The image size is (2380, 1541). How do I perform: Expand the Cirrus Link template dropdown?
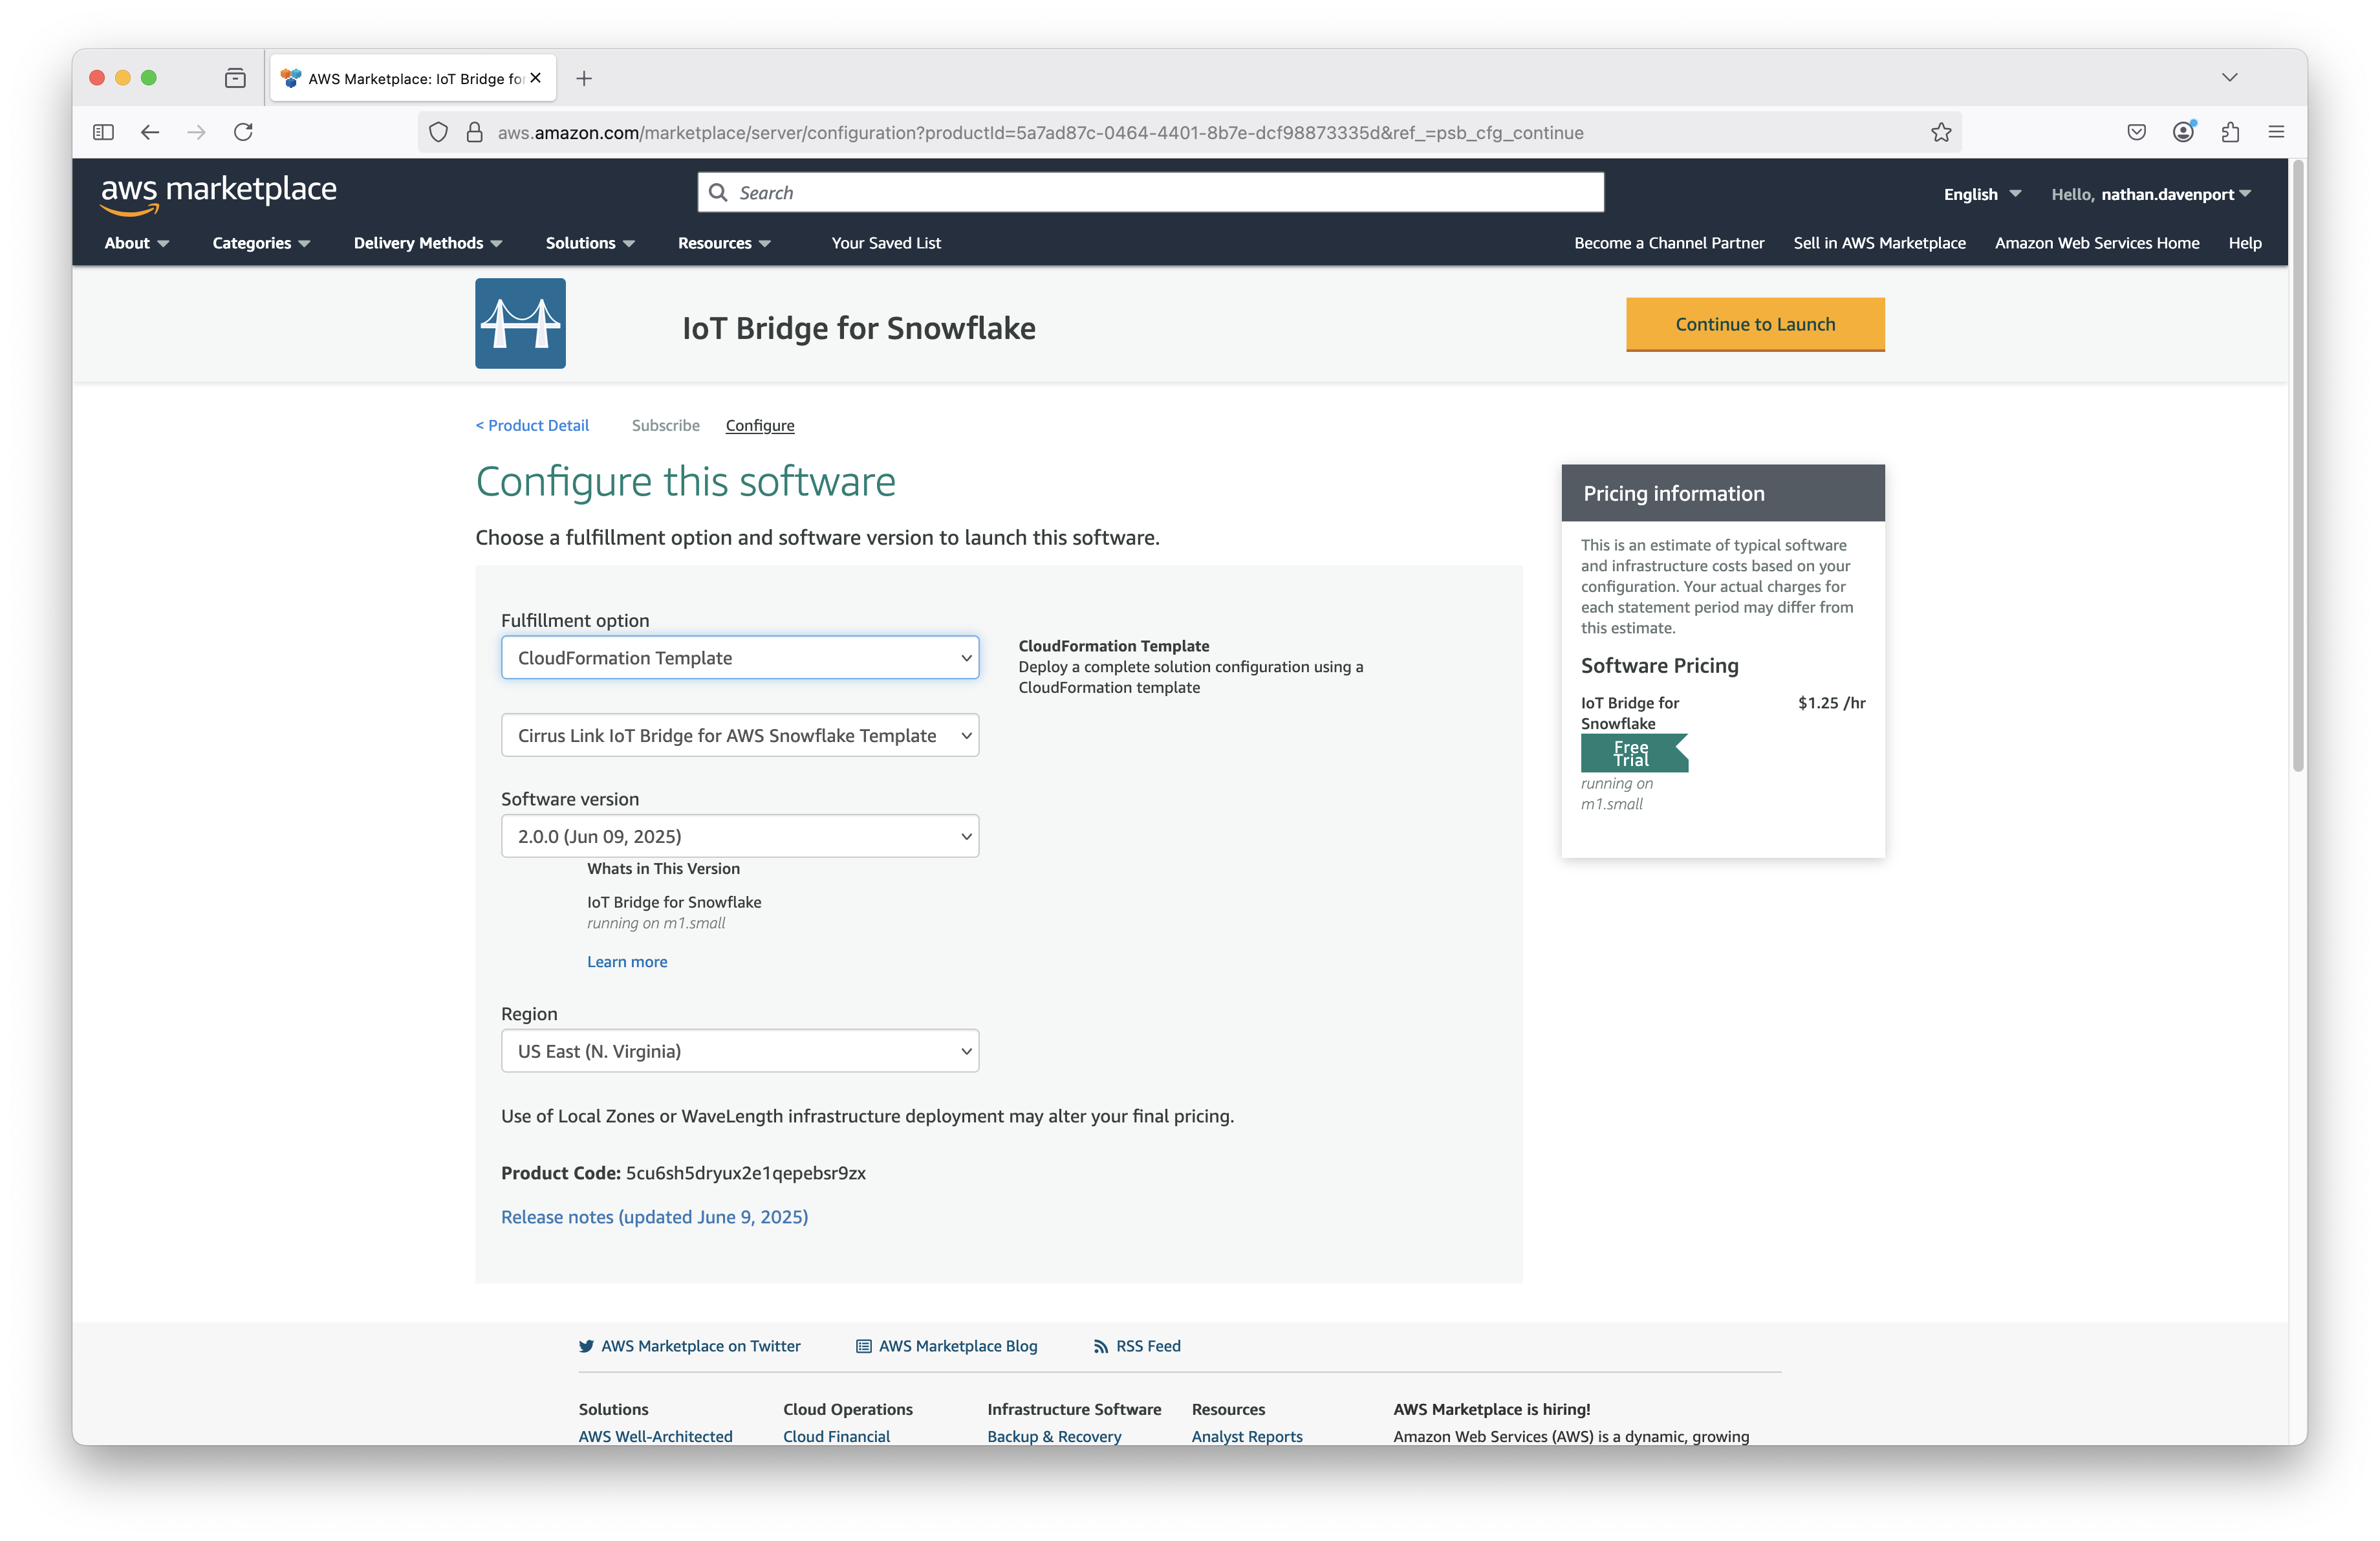[x=739, y=735]
